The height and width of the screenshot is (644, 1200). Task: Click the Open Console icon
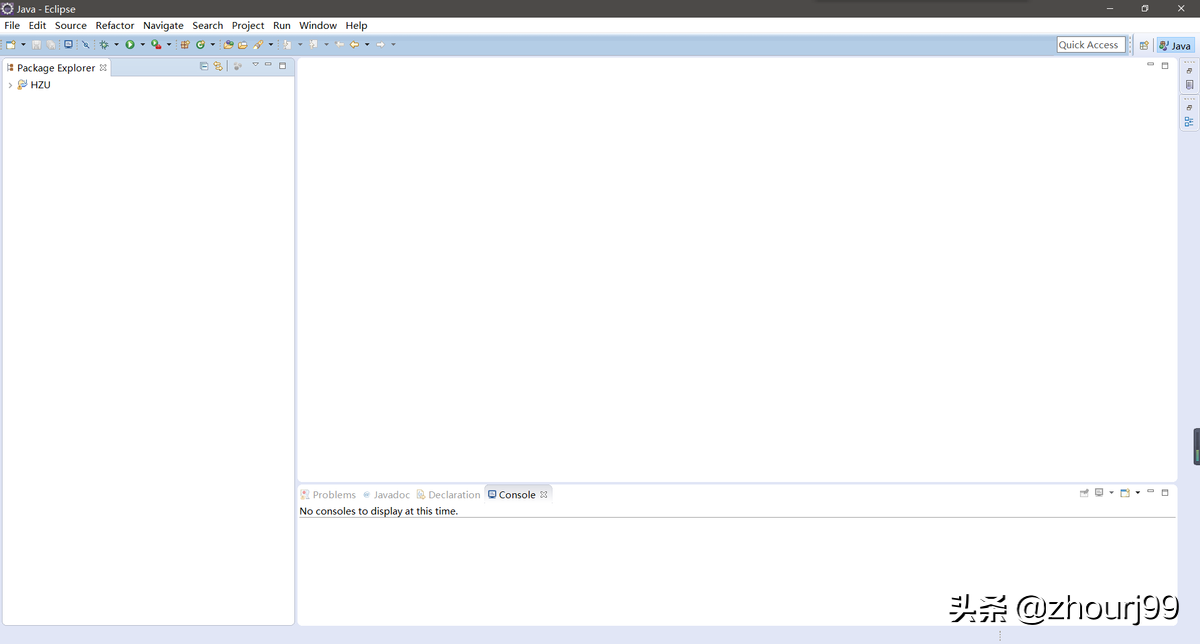click(1125, 493)
